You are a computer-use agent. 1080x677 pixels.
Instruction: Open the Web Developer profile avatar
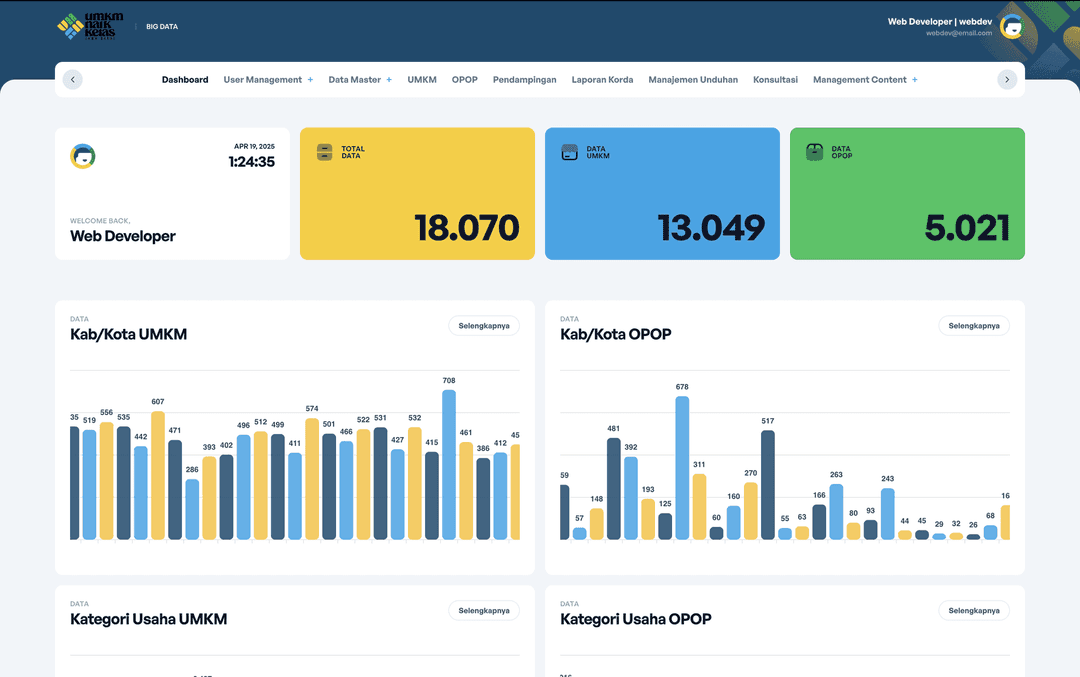pos(1010,26)
